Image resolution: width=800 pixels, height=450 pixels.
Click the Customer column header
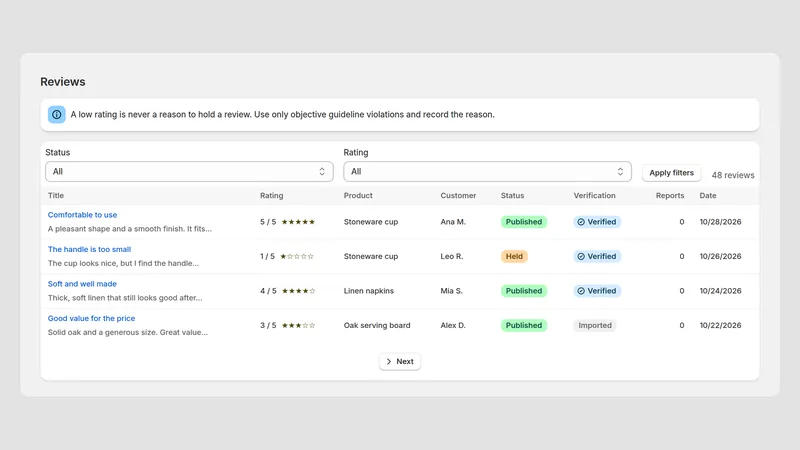point(458,195)
